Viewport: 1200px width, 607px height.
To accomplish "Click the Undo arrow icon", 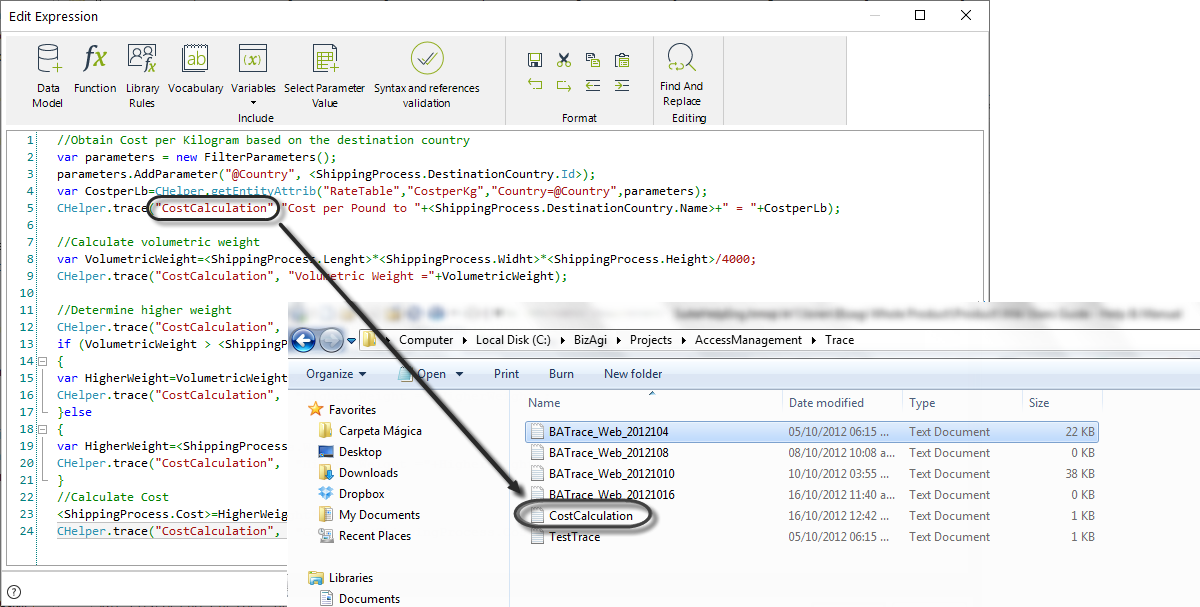I will click(x=535, y=86).
